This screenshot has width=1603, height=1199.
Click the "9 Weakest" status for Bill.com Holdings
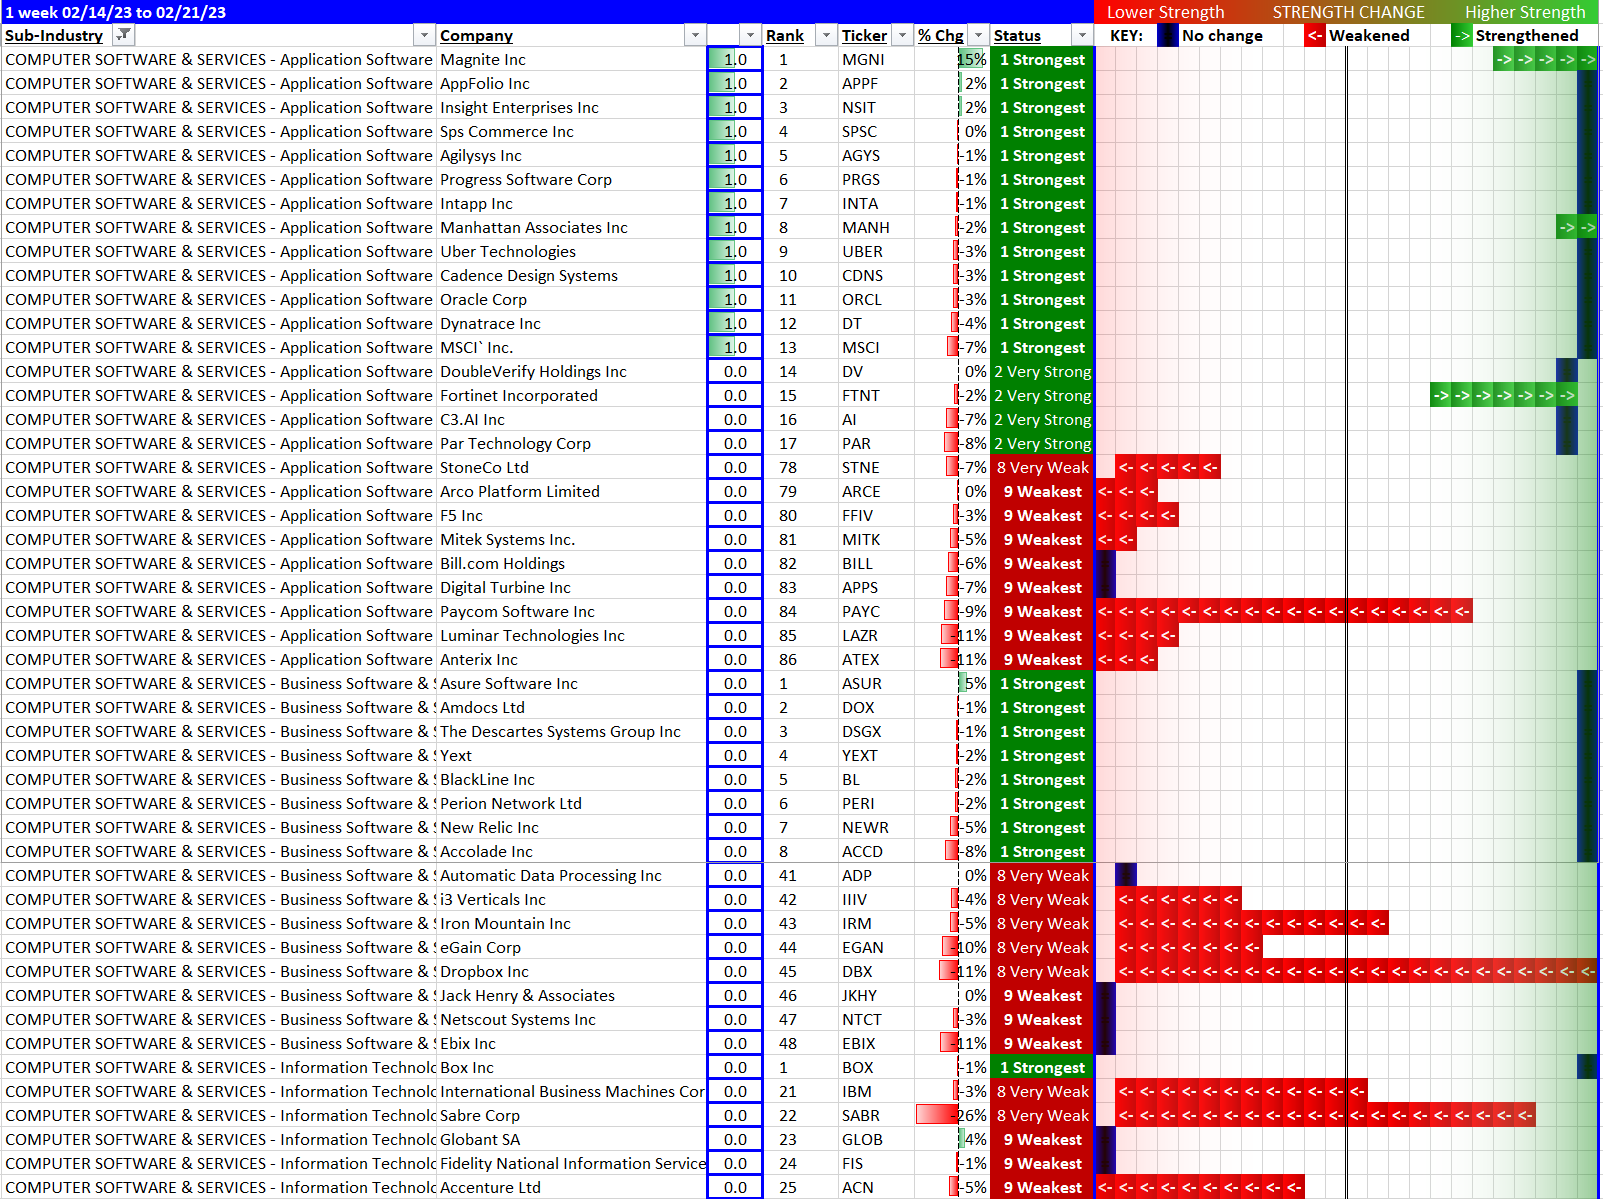(1042, 564)
